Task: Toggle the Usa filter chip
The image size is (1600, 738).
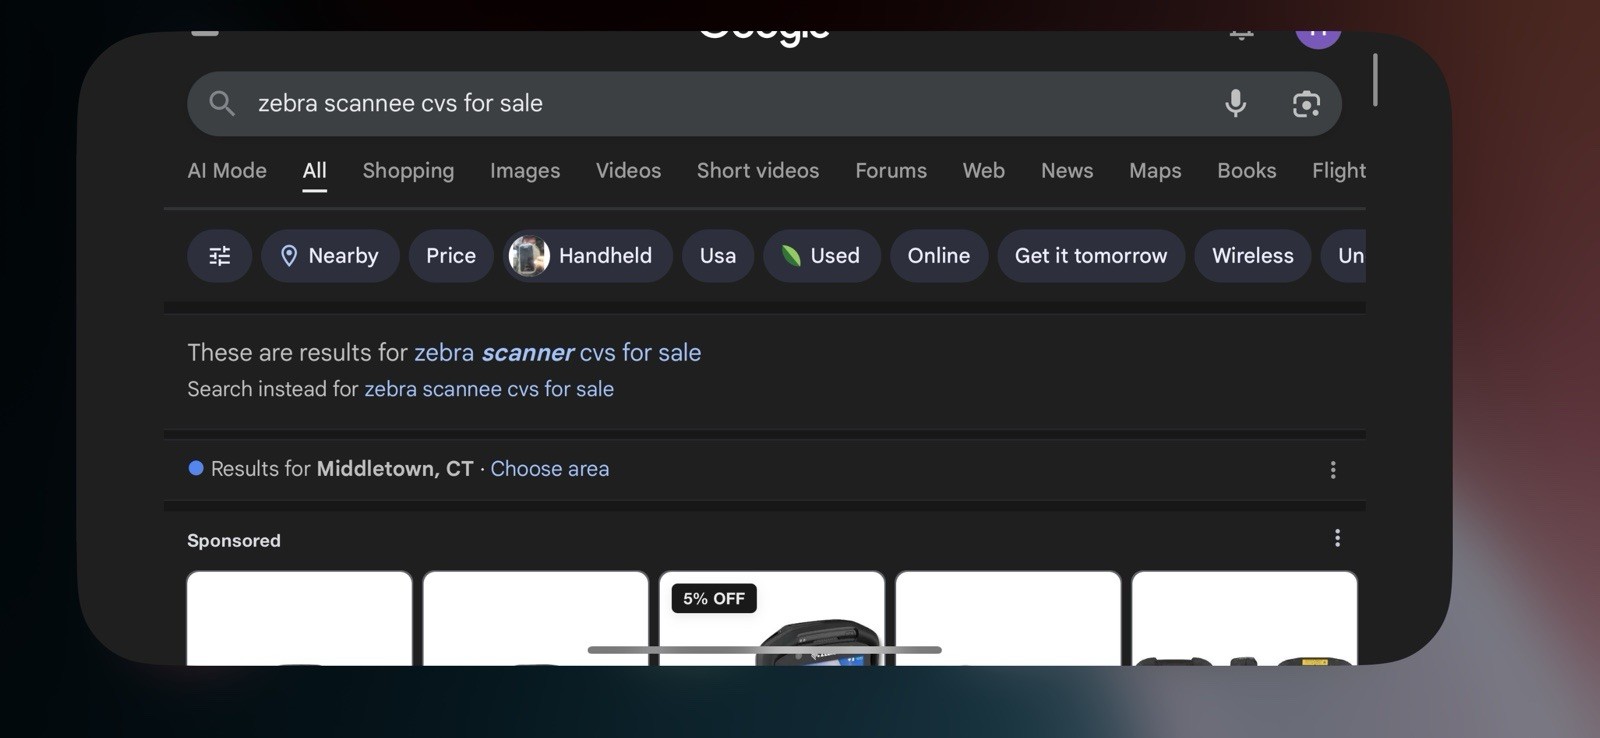Action: pos(718,256)
